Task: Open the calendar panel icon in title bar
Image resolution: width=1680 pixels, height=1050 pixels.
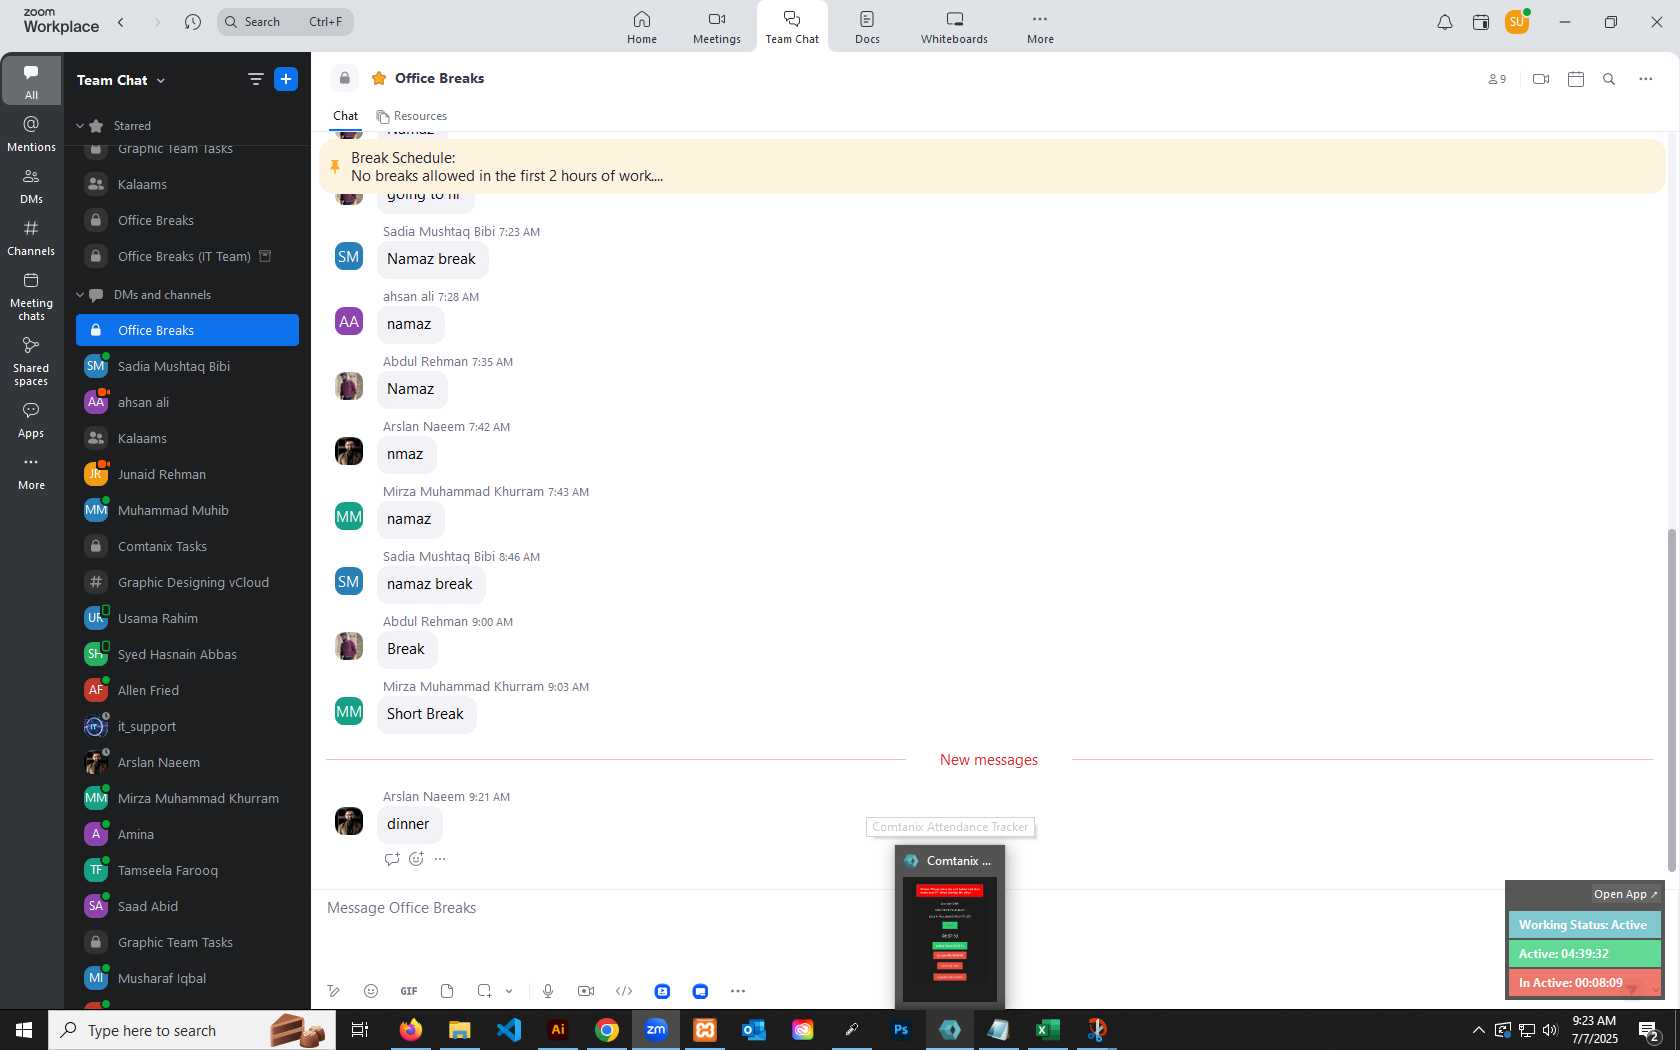Action: 1481,22
